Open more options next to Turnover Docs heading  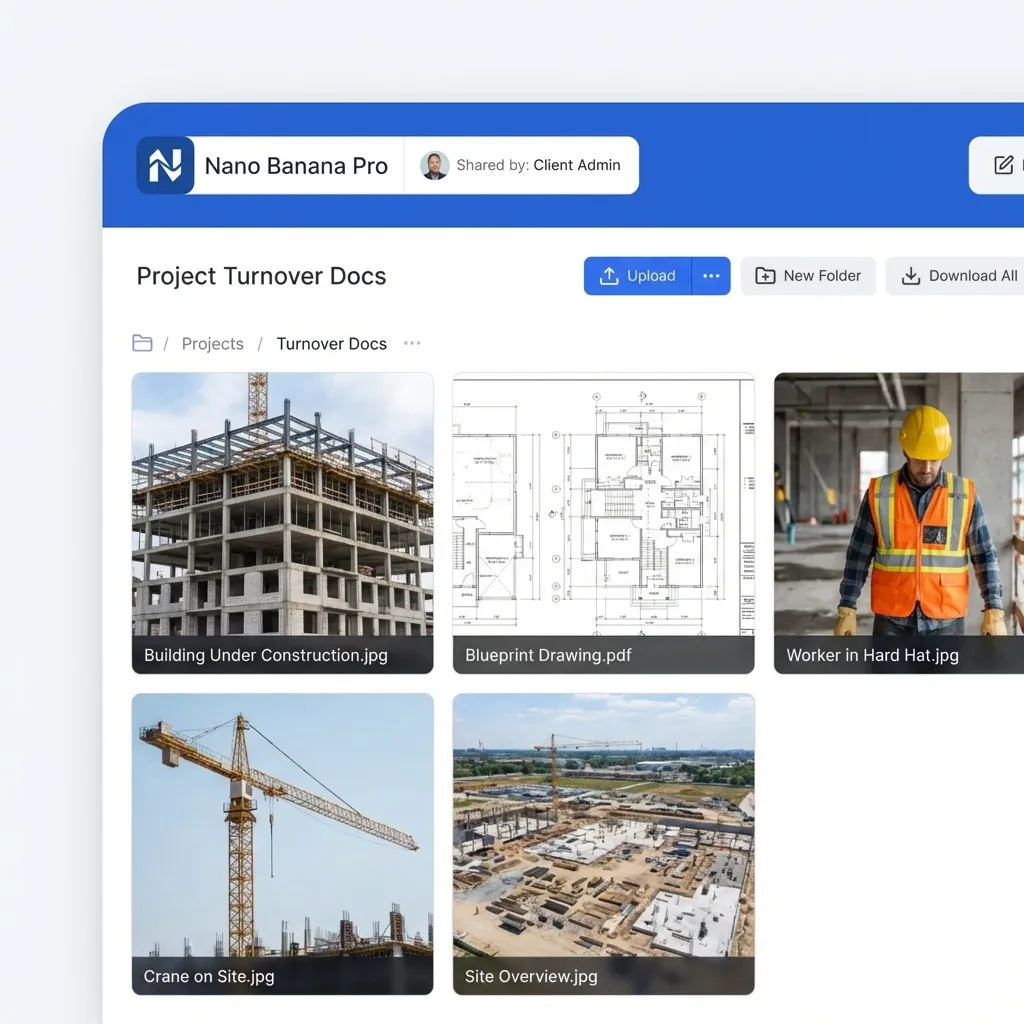[x=411, y=343]
